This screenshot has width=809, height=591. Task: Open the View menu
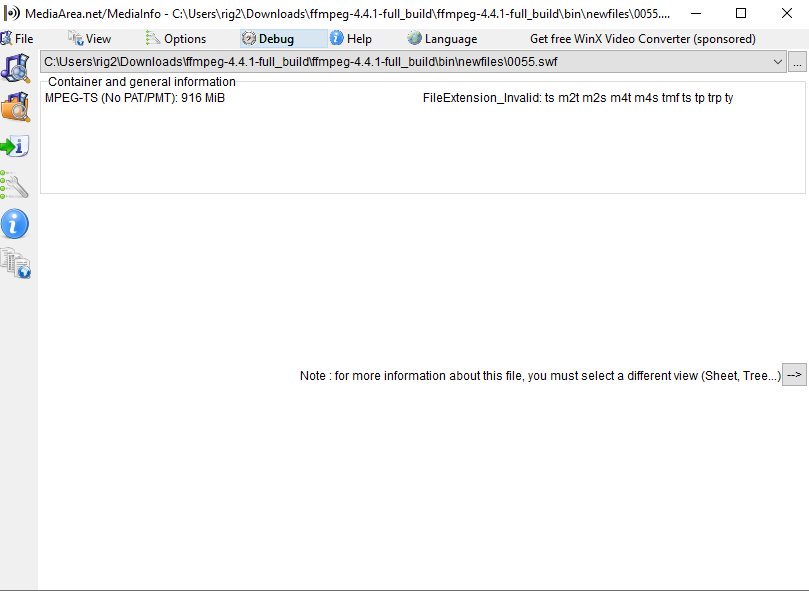click(x=90, y=39)
